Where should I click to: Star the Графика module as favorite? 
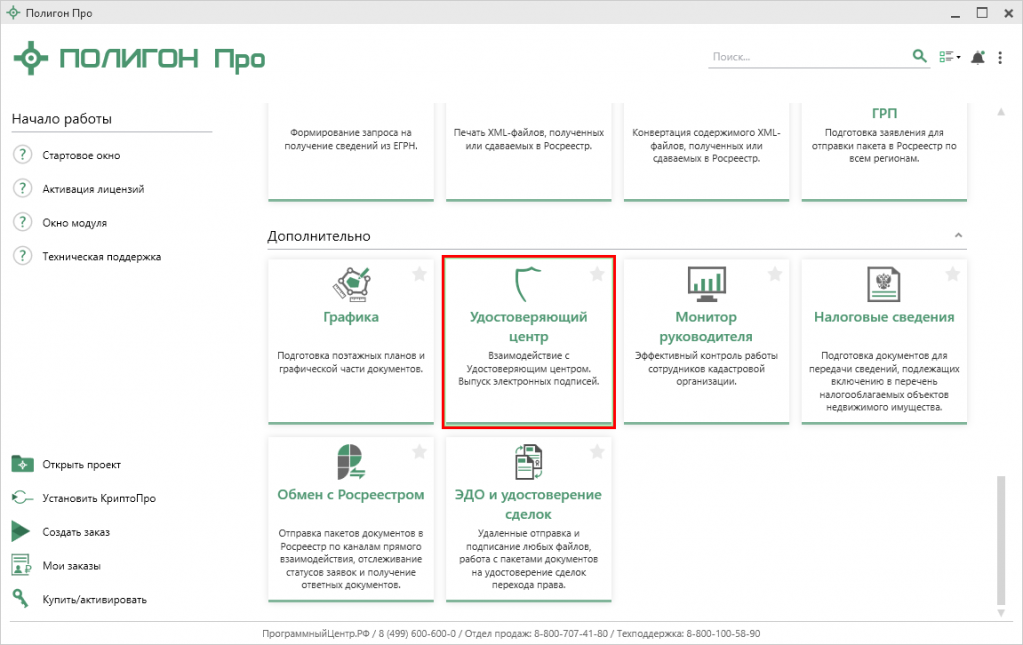[420, 274]
